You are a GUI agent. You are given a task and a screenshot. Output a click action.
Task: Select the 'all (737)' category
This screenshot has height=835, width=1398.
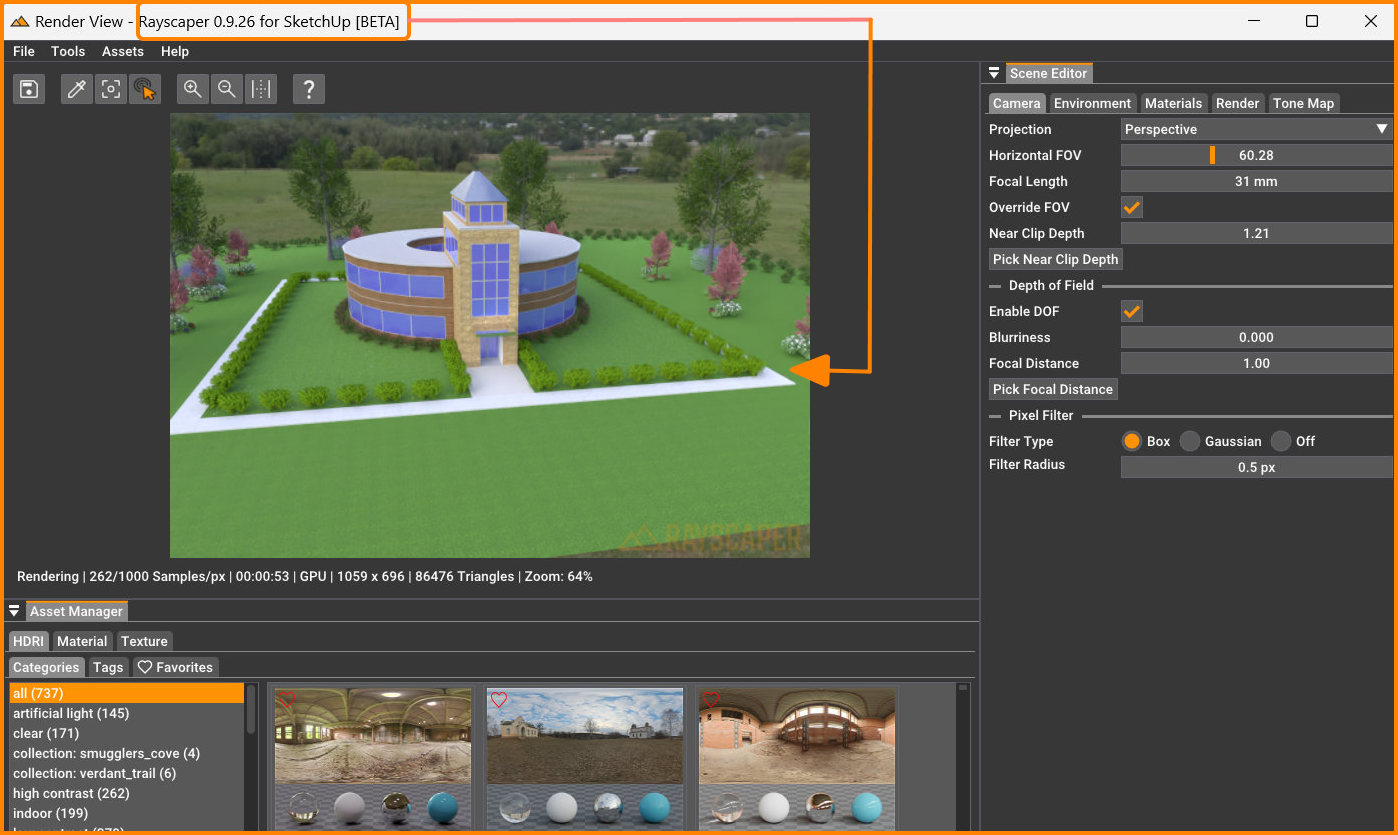126,693
